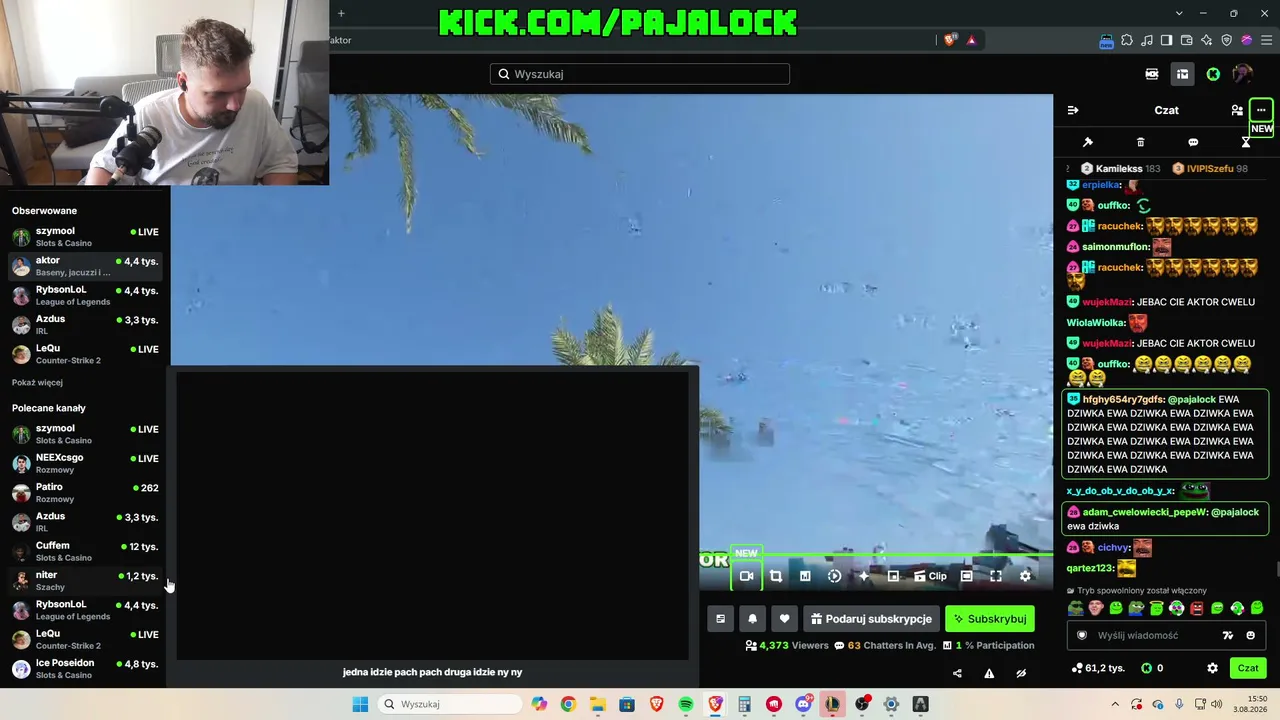Viewport: 1280px width, 720px height.
Task: Open a new browser tab with plus button
Action: (x=341, y=13)
